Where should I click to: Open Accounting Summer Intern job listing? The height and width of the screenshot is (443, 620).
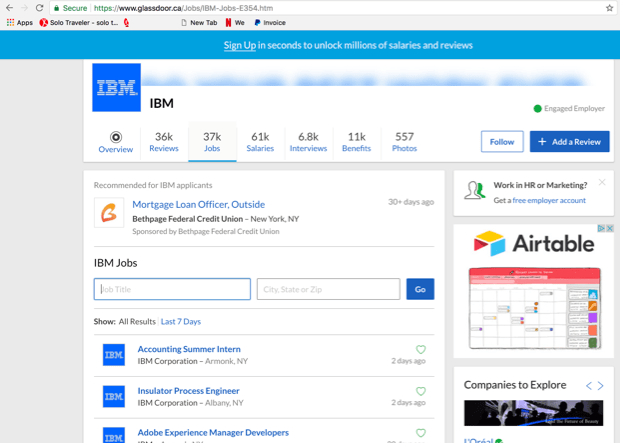[x=189, y=349]
